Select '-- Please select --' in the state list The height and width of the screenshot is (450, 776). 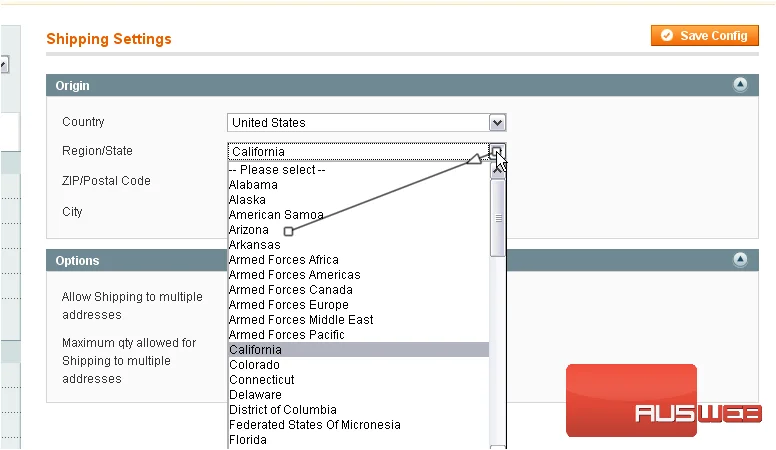[x=358, y=170]
